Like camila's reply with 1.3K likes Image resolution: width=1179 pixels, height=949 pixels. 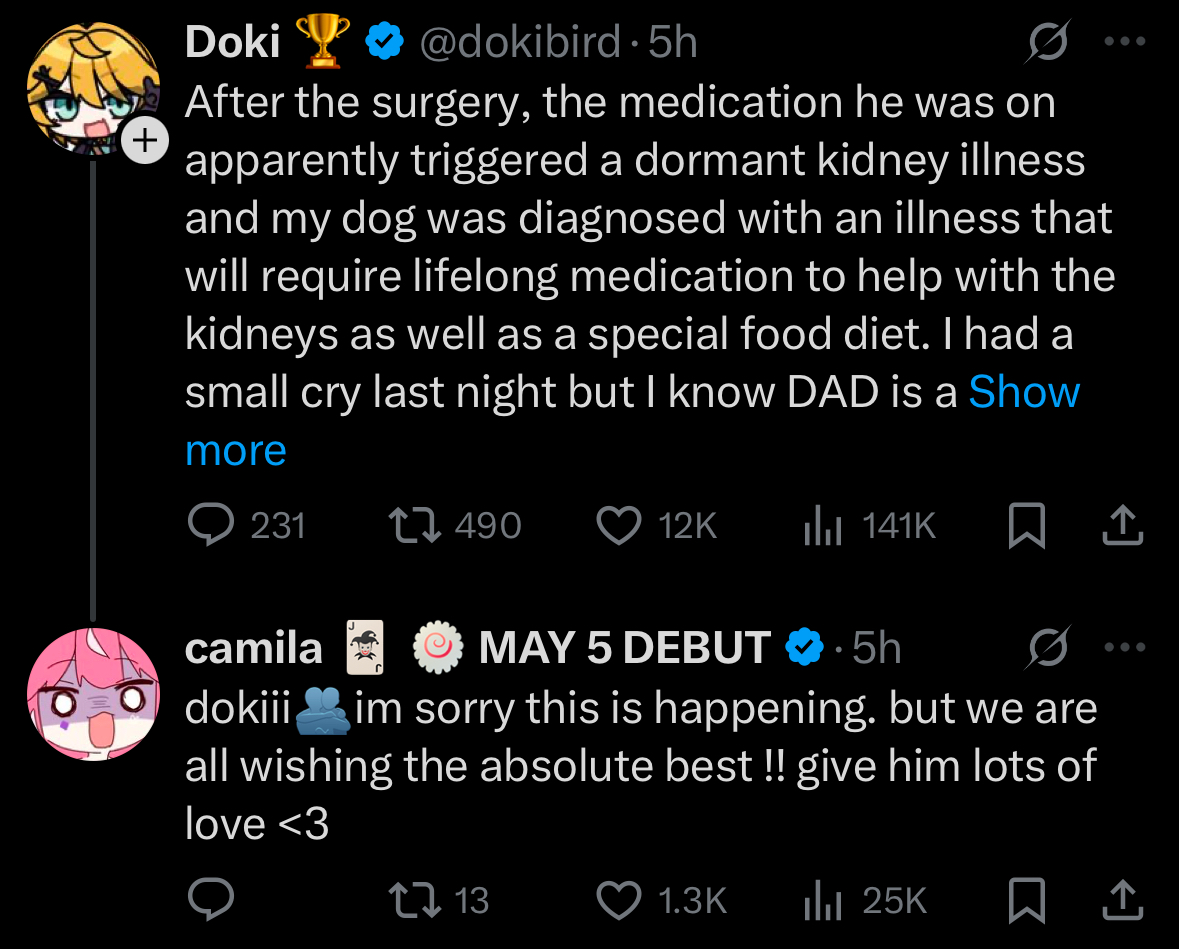[619, 901]
